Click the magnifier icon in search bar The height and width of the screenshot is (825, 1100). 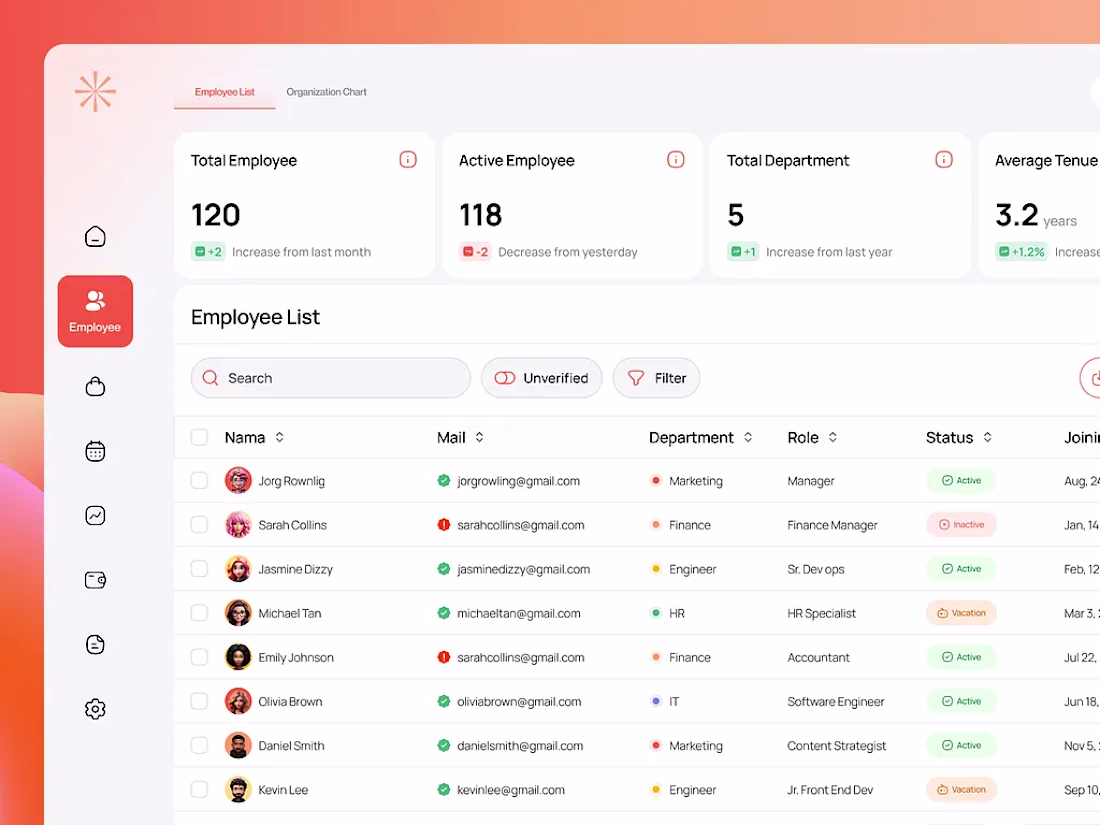210,378
